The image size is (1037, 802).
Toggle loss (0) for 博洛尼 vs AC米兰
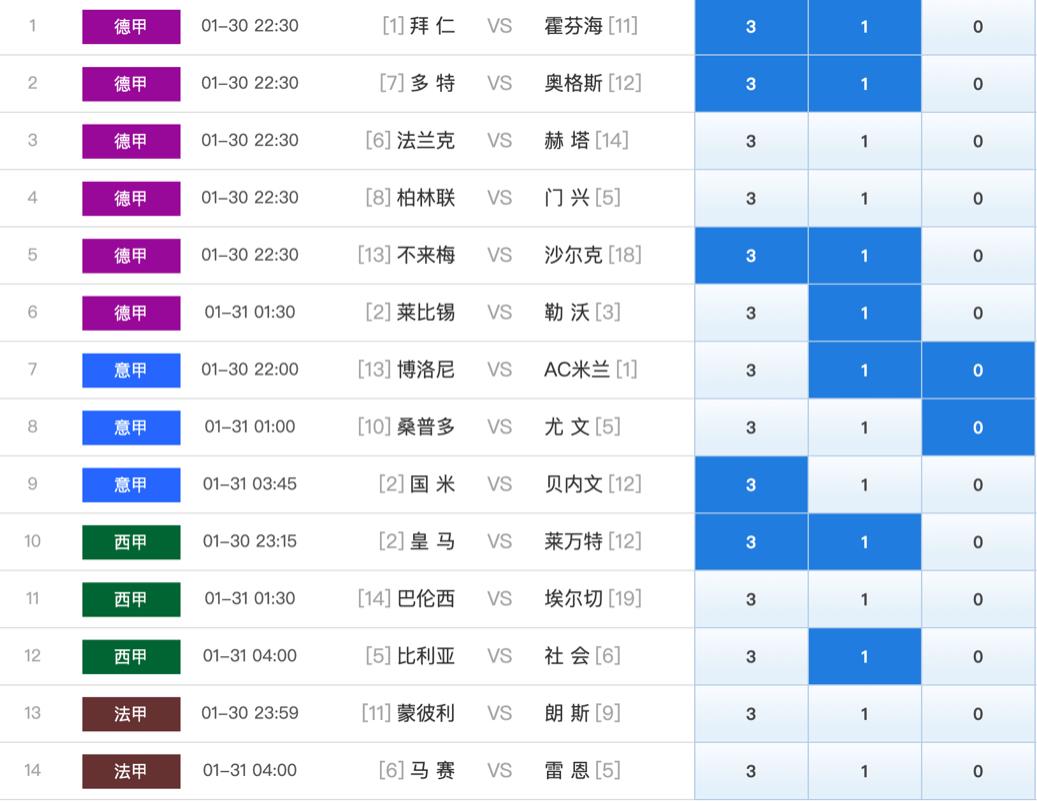pyautogui.click(x=978, y=370)
